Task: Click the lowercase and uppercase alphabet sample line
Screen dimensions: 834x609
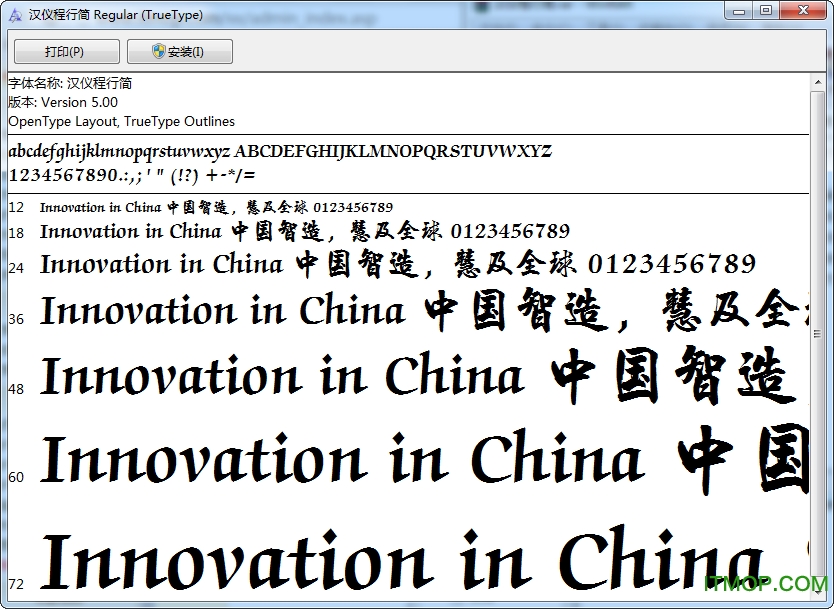Action: 280,152
